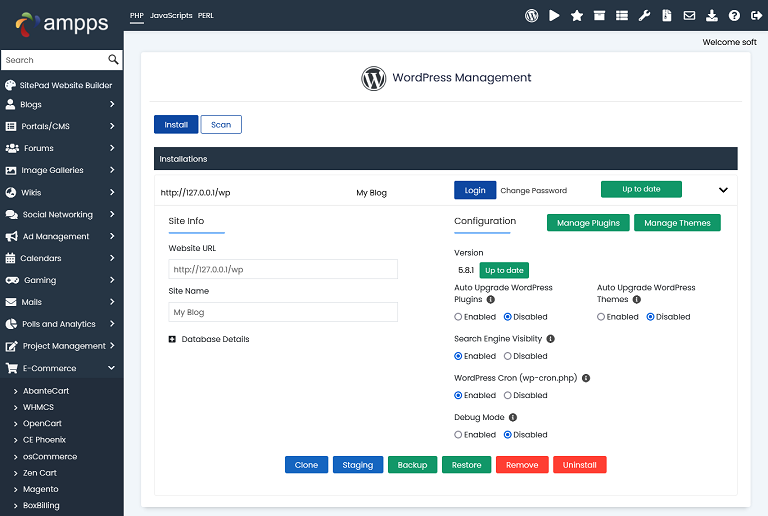Viewport: 768px width, 516px height.
Task: Disable search engine visibility
Action: tap(507, 356)
